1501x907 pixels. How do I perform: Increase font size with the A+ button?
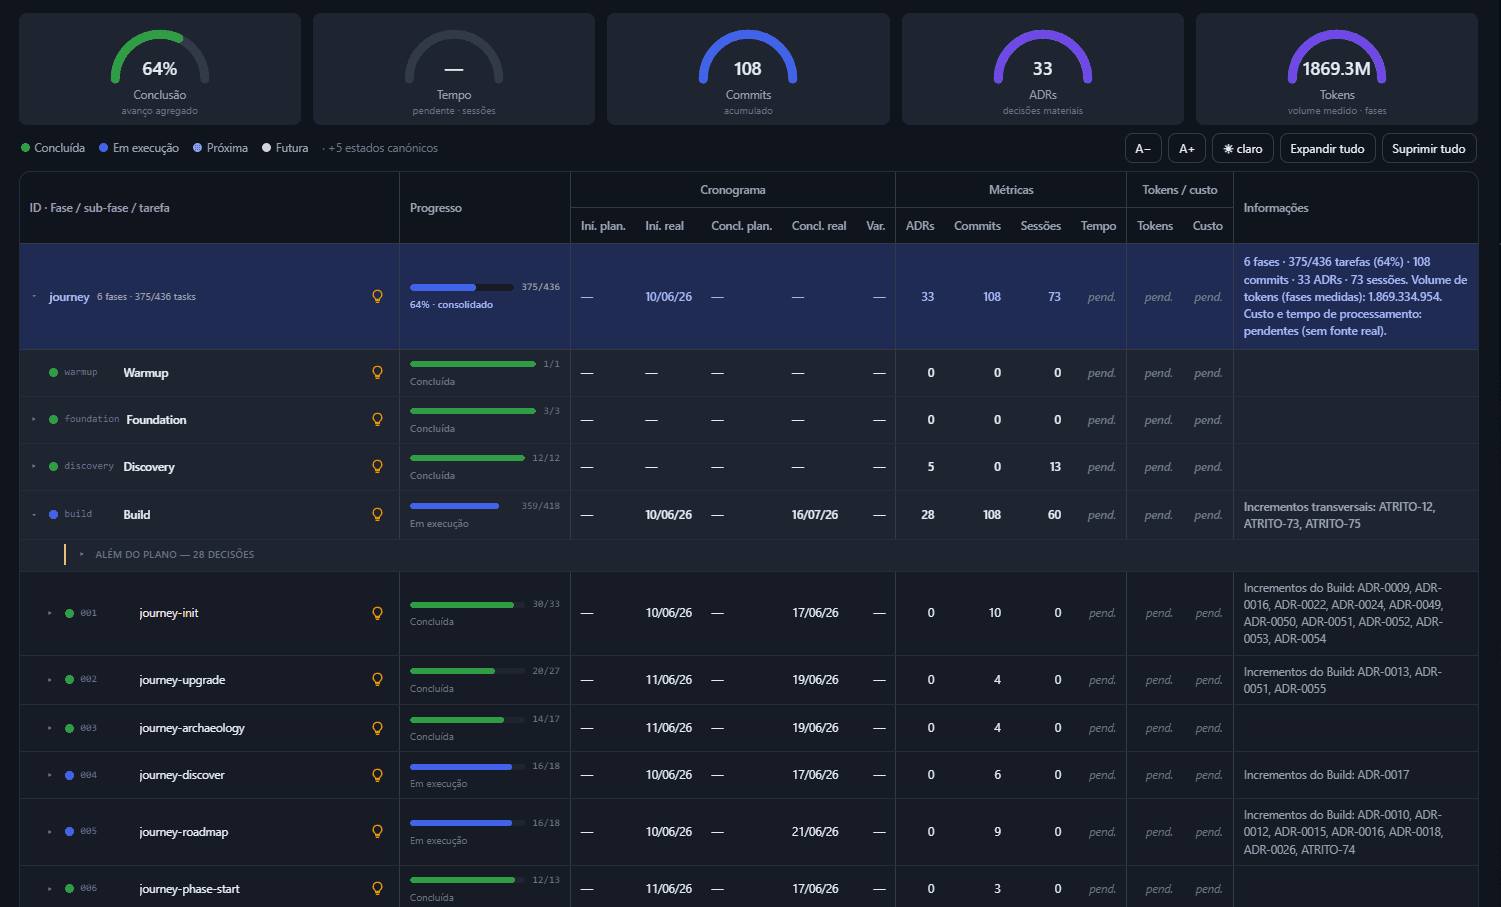click(x=1186, y=148)
